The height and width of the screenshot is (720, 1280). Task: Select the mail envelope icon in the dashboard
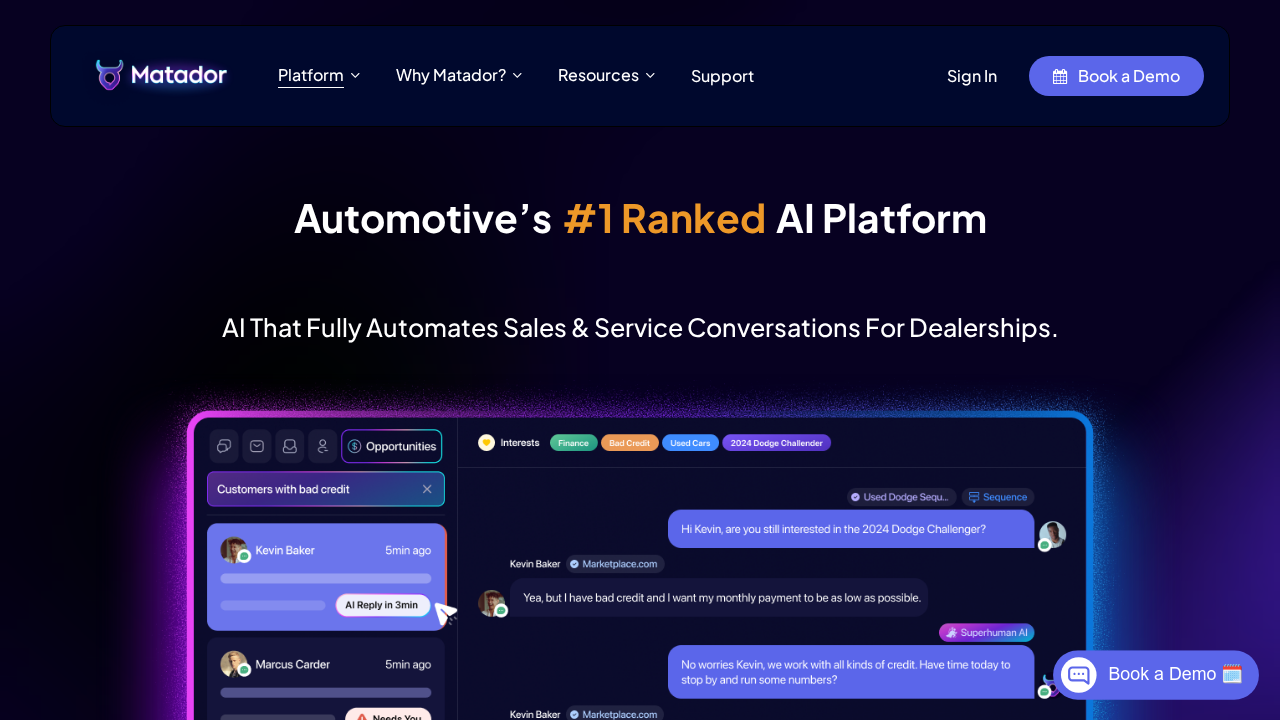tap(257, 446)
